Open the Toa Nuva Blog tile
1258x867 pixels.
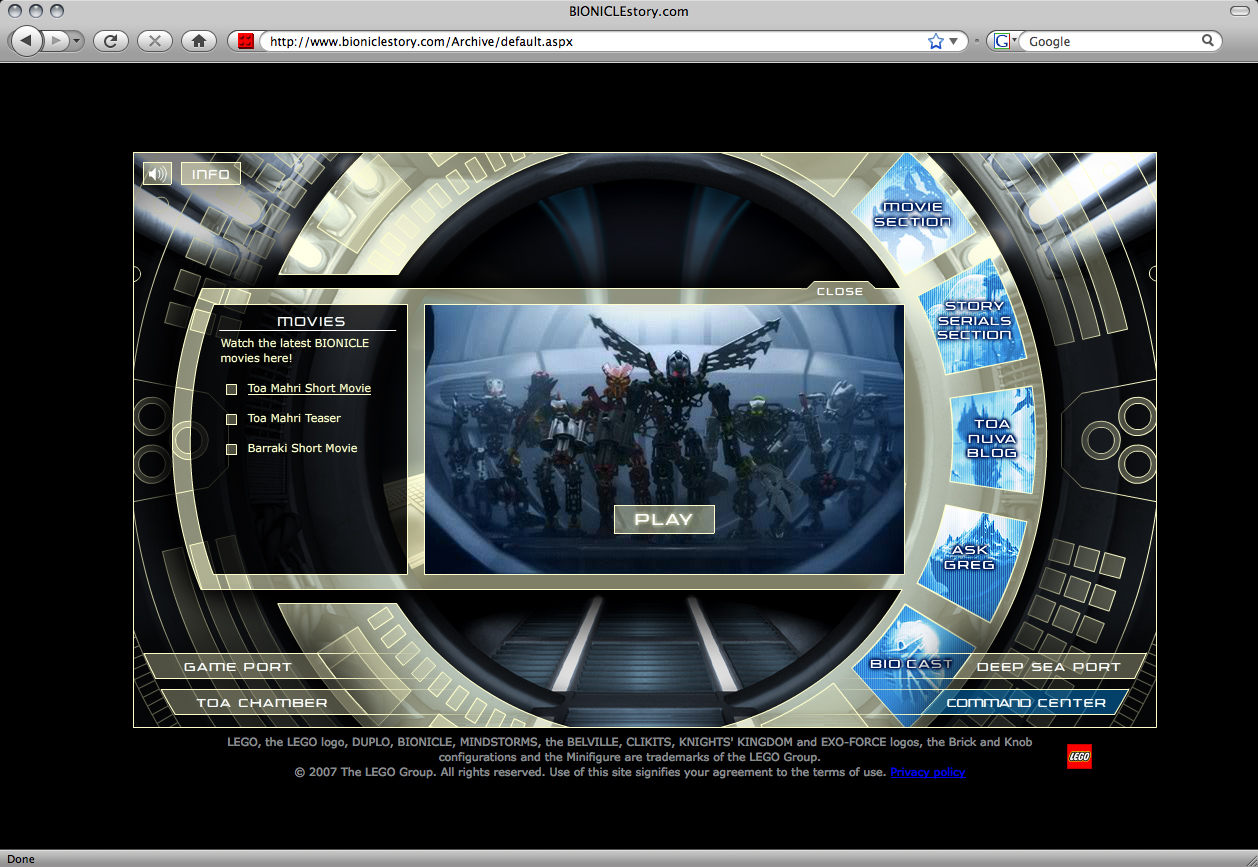(991, 438)
